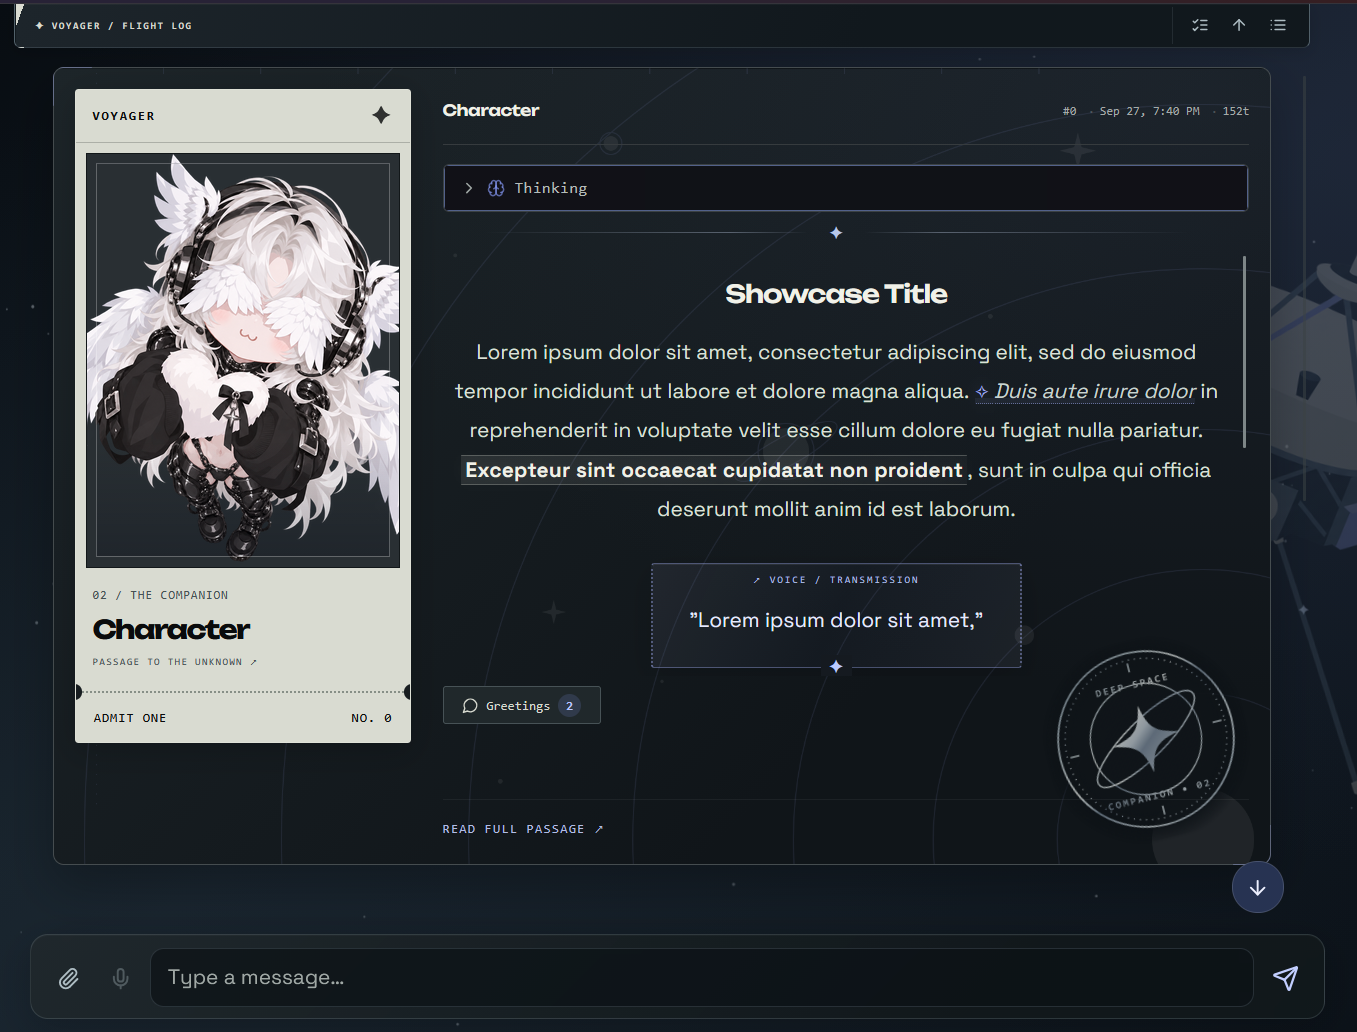Click PASSAGE TO THE UNKNOWN link

click(175, 662)
